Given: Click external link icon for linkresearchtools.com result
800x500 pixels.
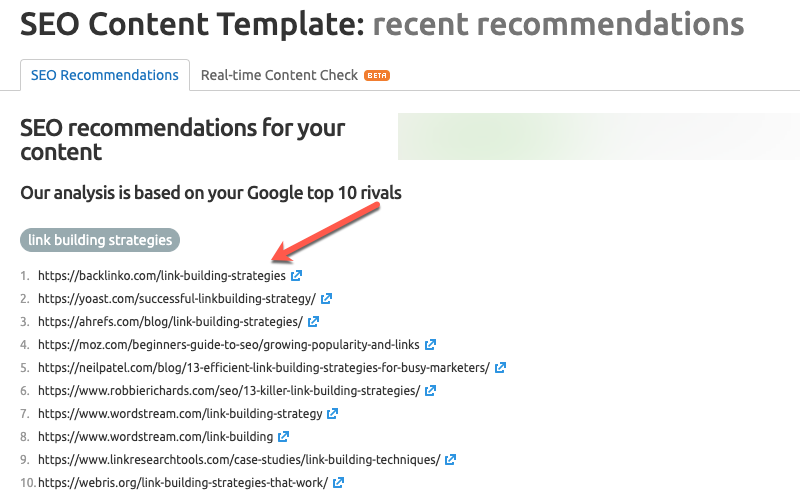Looking at the screenshot, I should [450, 459].
